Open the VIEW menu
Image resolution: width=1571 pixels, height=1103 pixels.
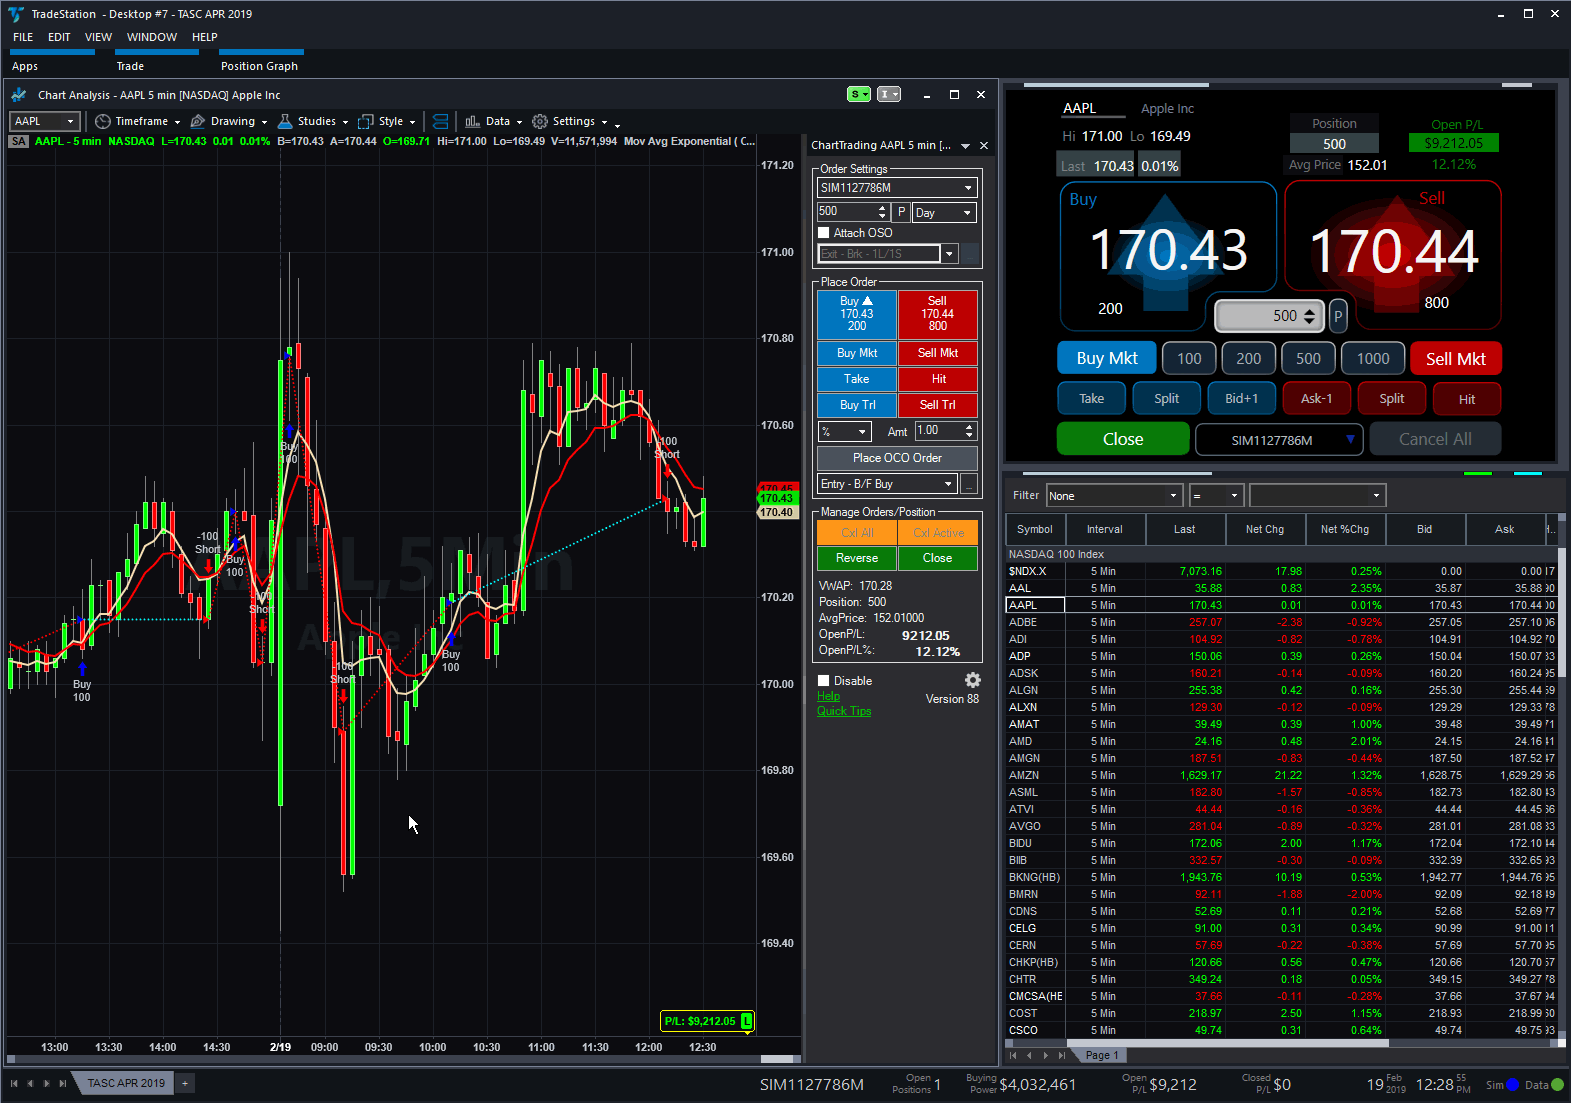(98, 37)
